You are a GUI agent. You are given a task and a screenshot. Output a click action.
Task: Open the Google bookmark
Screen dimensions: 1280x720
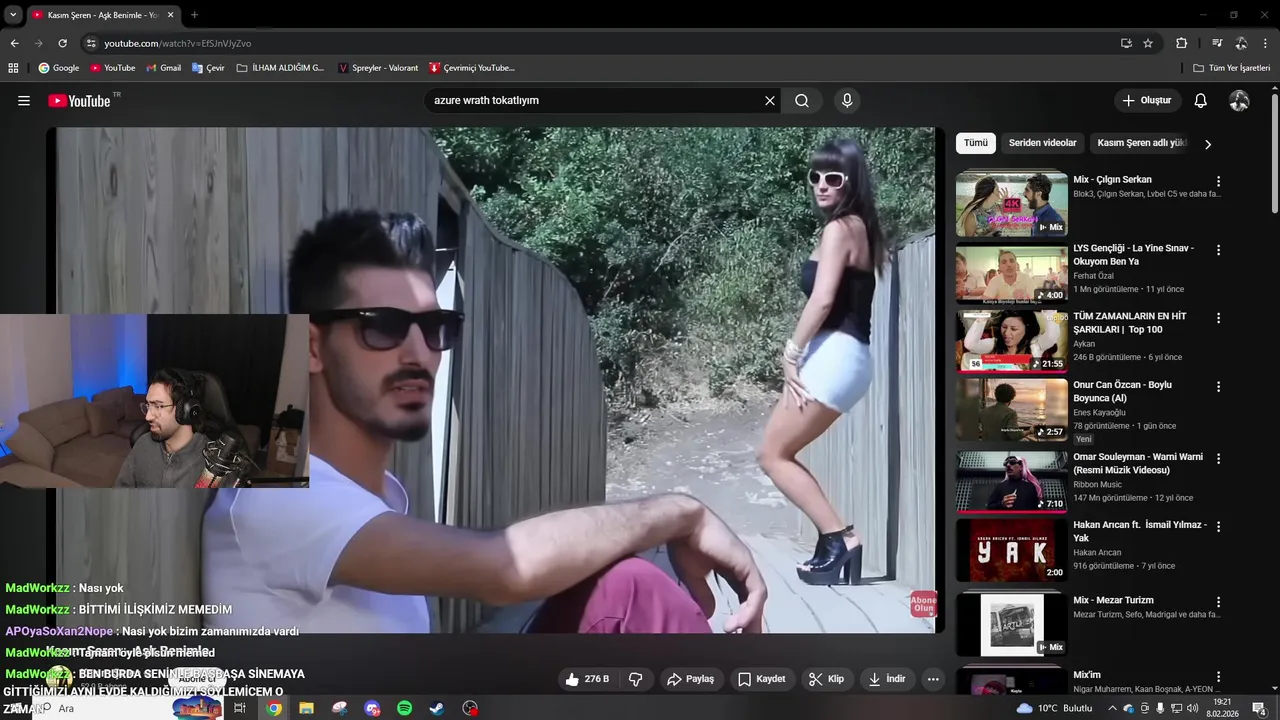point(59,68)
